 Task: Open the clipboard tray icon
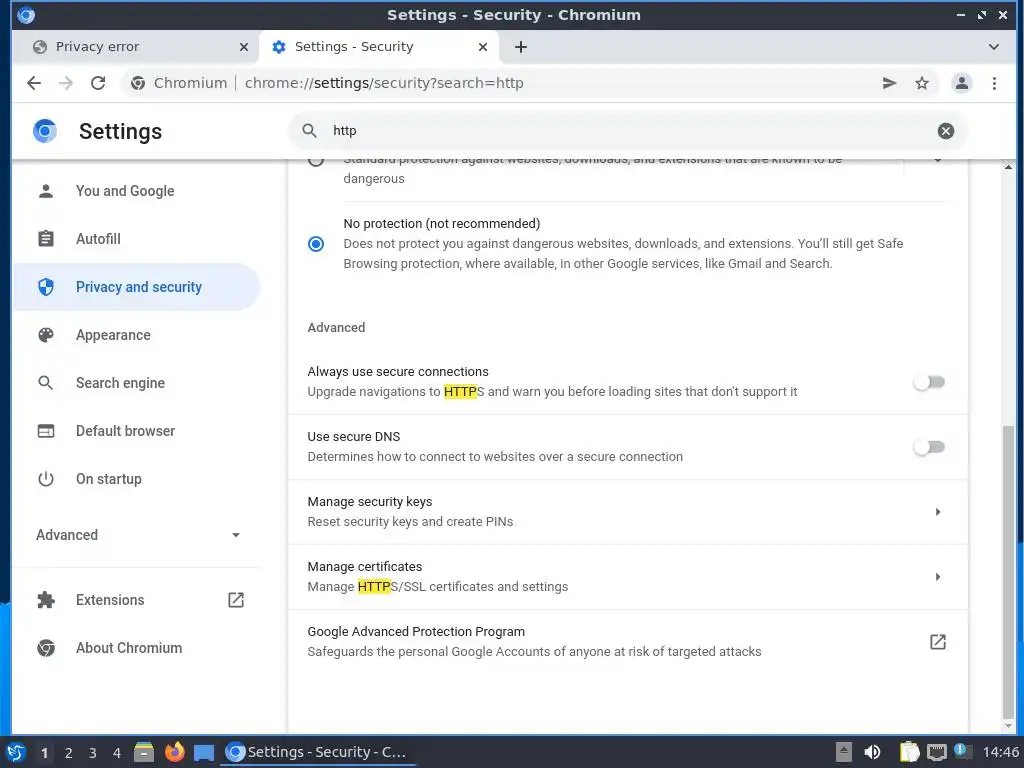909,752
